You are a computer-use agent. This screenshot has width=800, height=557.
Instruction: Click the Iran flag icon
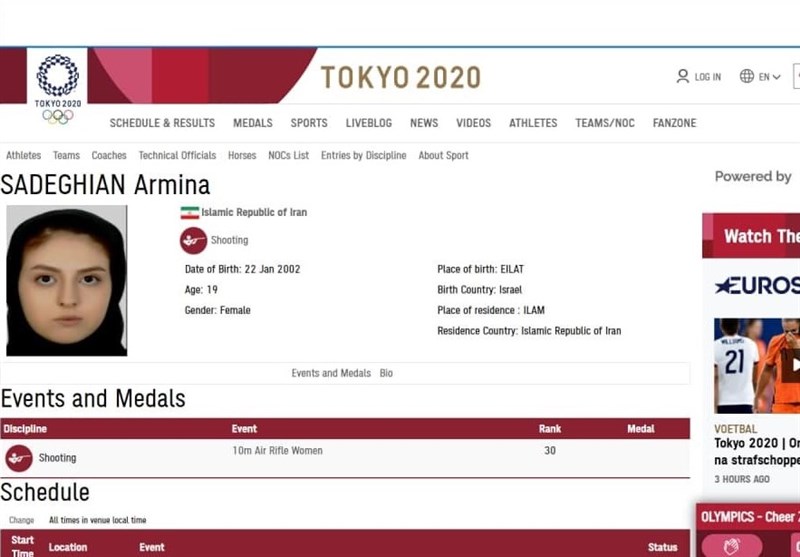click(x=189, y=212)
